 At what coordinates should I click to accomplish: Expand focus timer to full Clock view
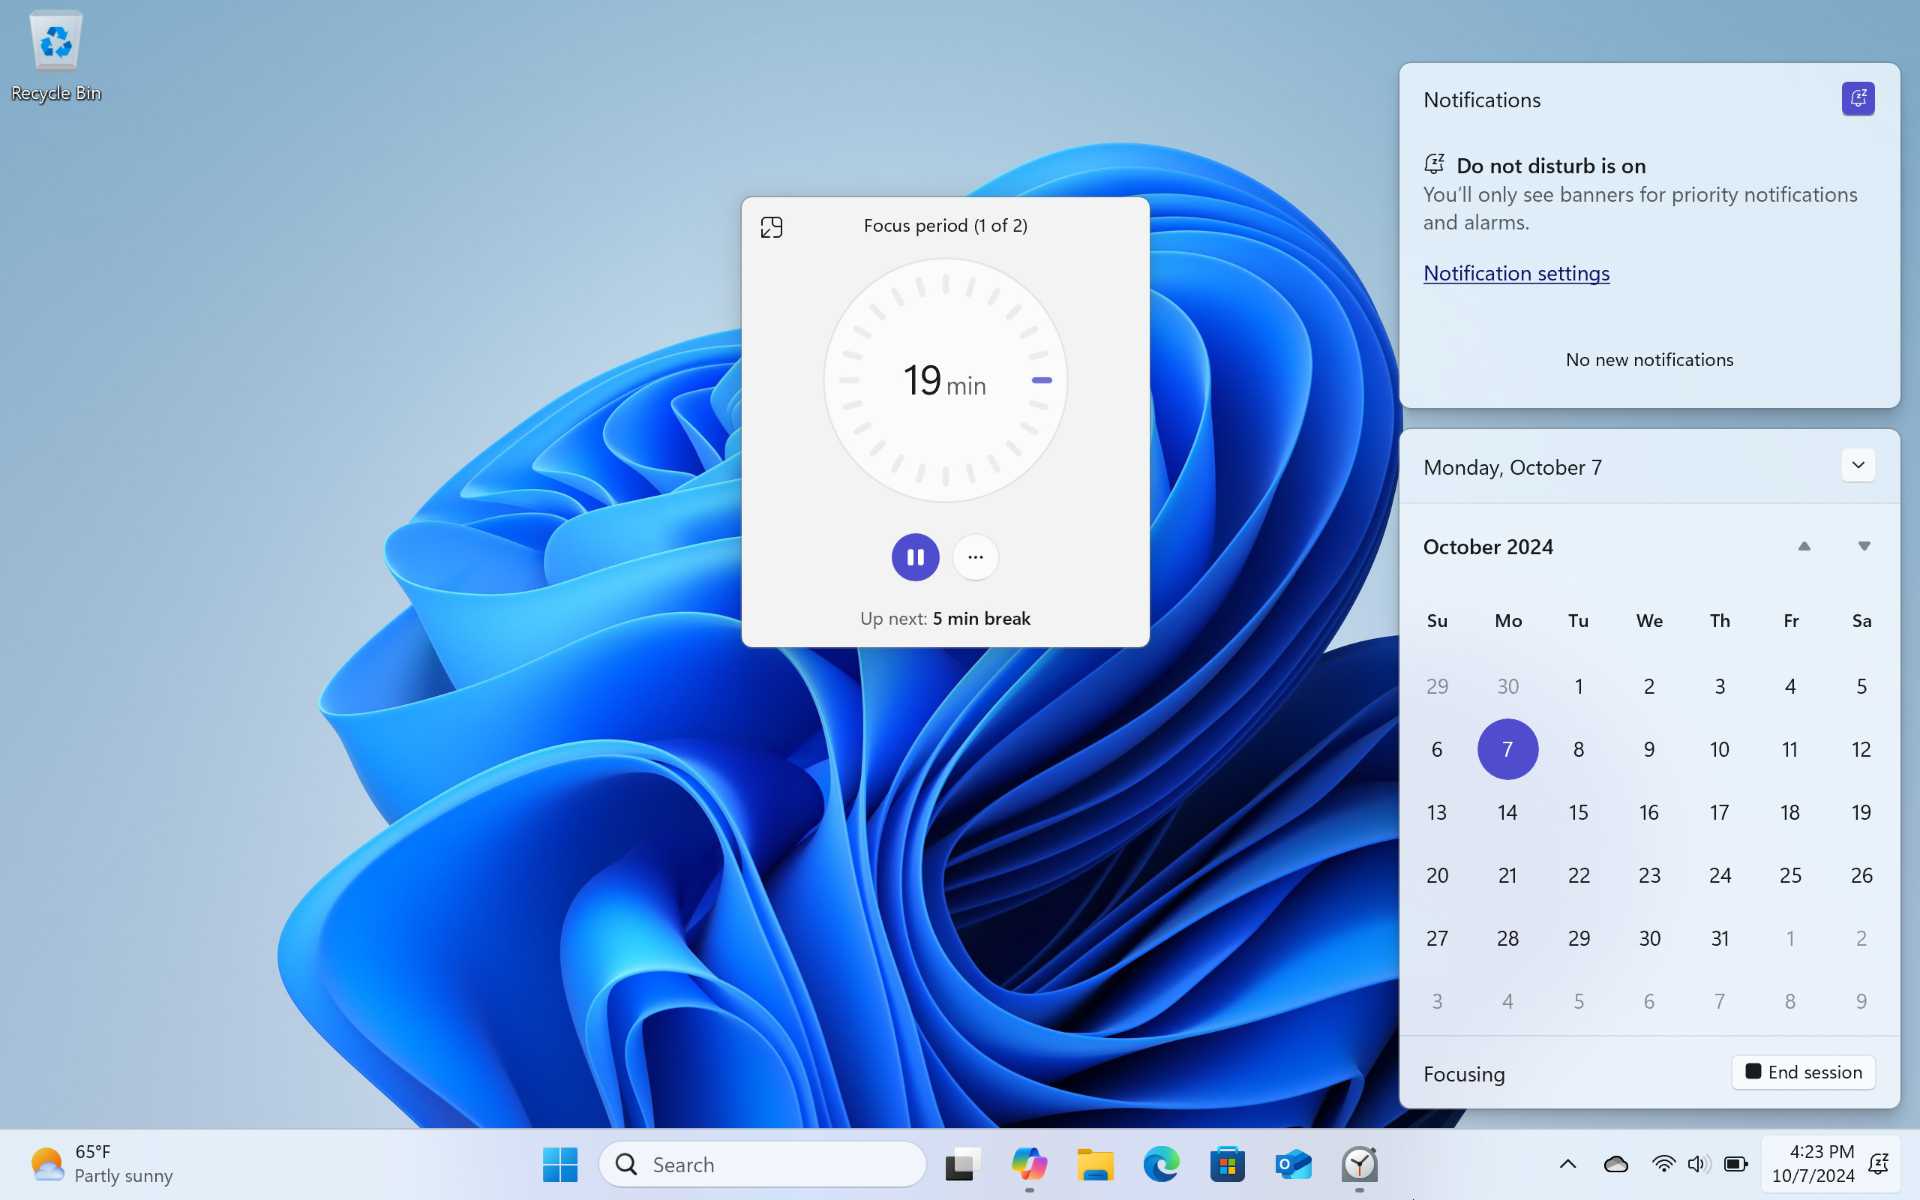point(771,227)
